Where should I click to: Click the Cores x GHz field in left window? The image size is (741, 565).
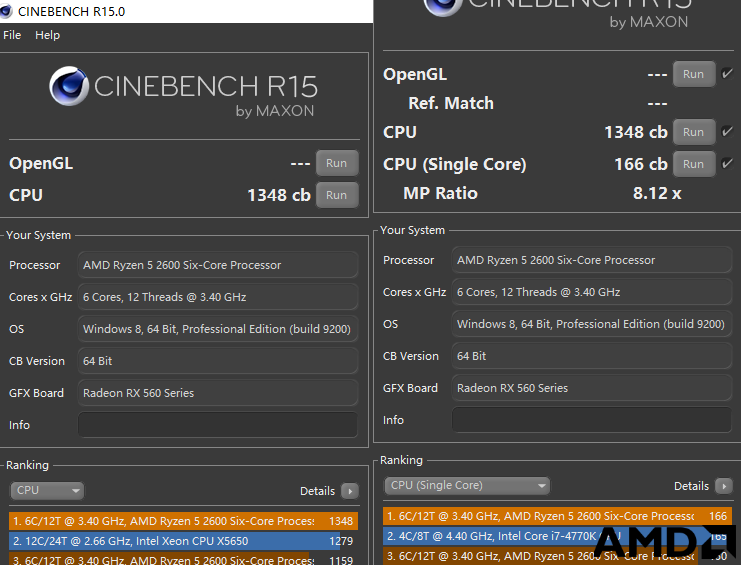tap(218, 297)
